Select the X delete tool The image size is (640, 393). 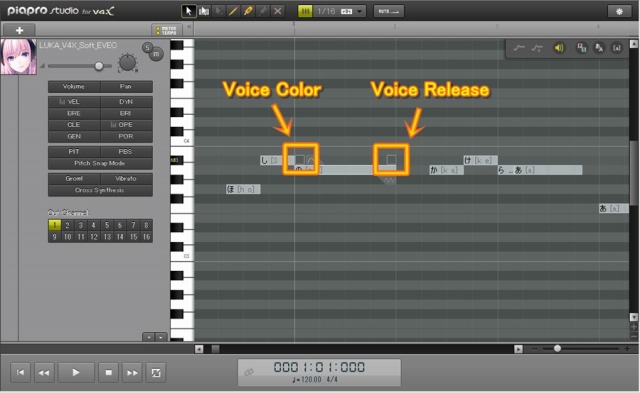point(278,11)
